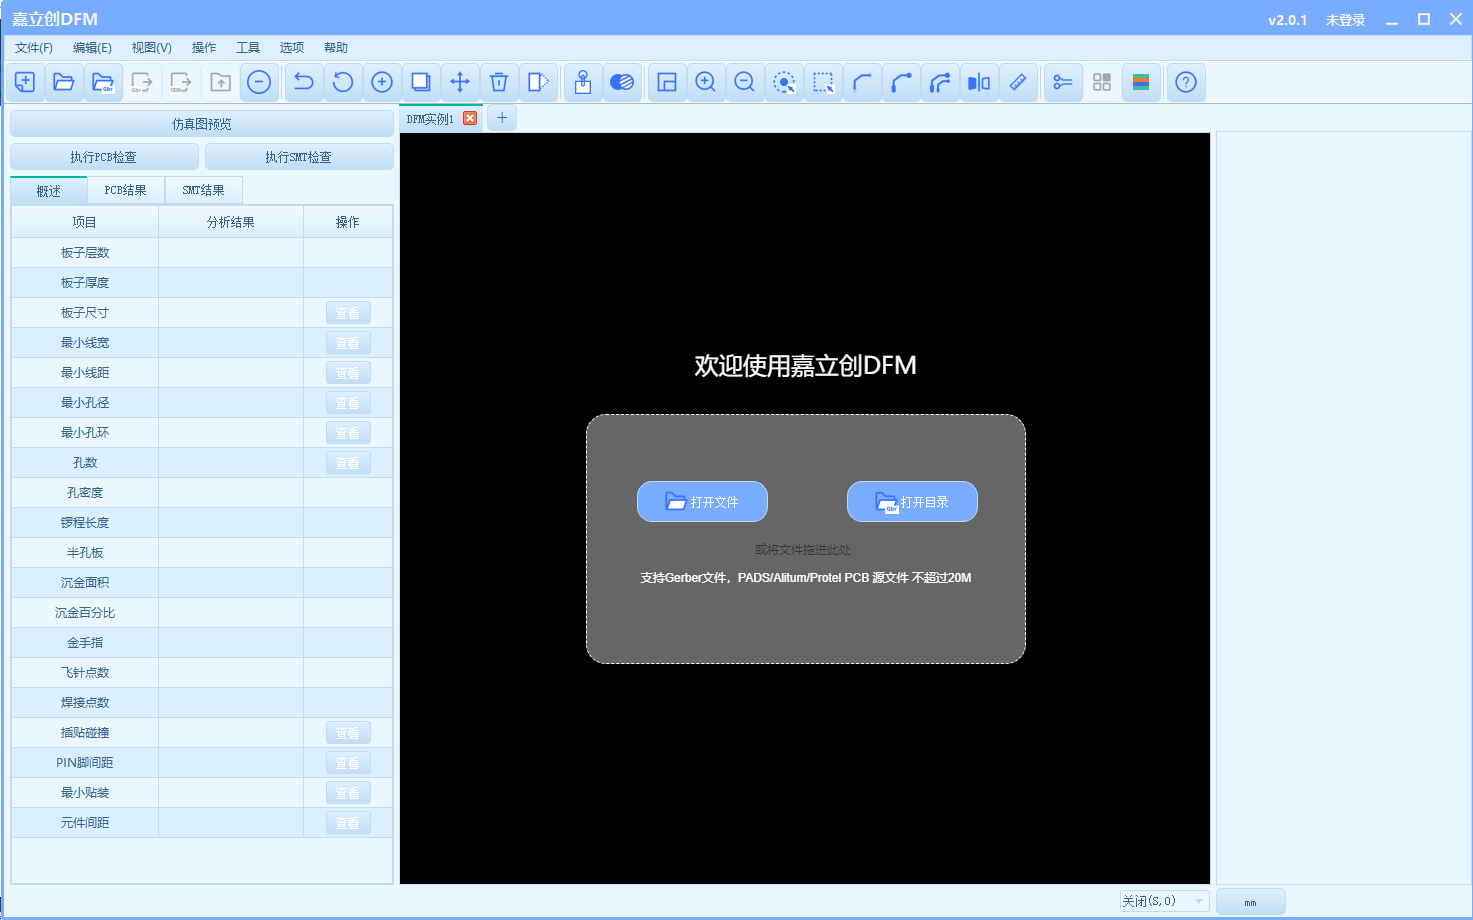The width and height of the screenshot is (1473, 920).
Task: Click the striped overlap circles icon
Action: [622, 82]
